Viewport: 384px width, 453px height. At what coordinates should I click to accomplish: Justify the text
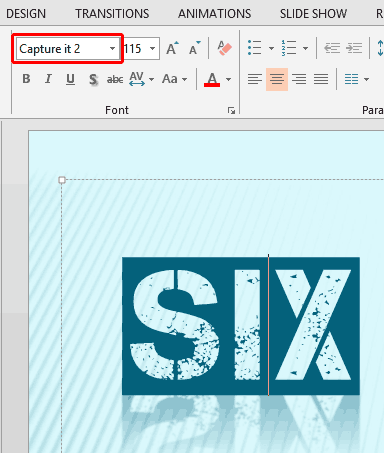click(321, 79)
